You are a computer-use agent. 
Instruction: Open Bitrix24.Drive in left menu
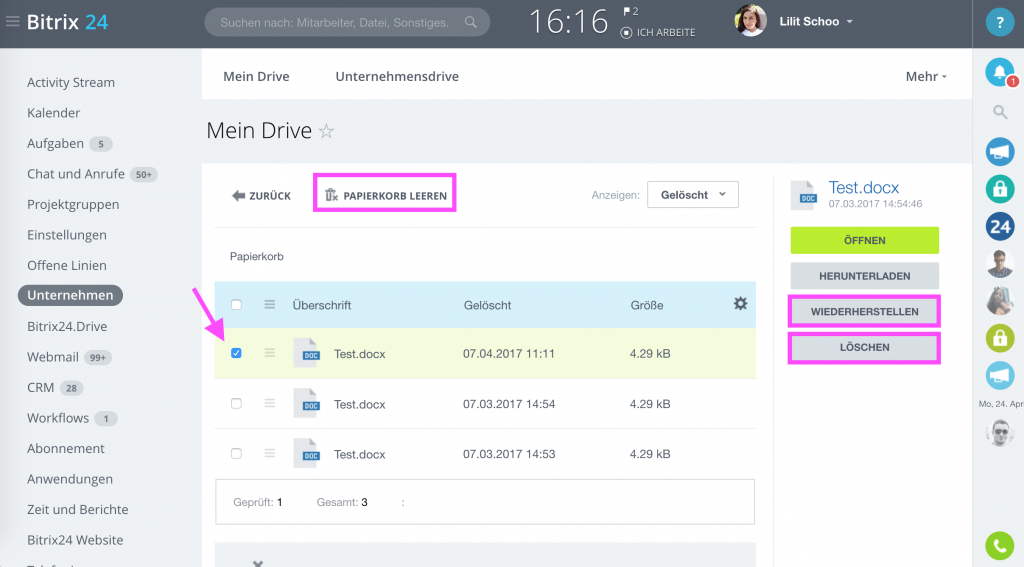[x=67, y=327]
